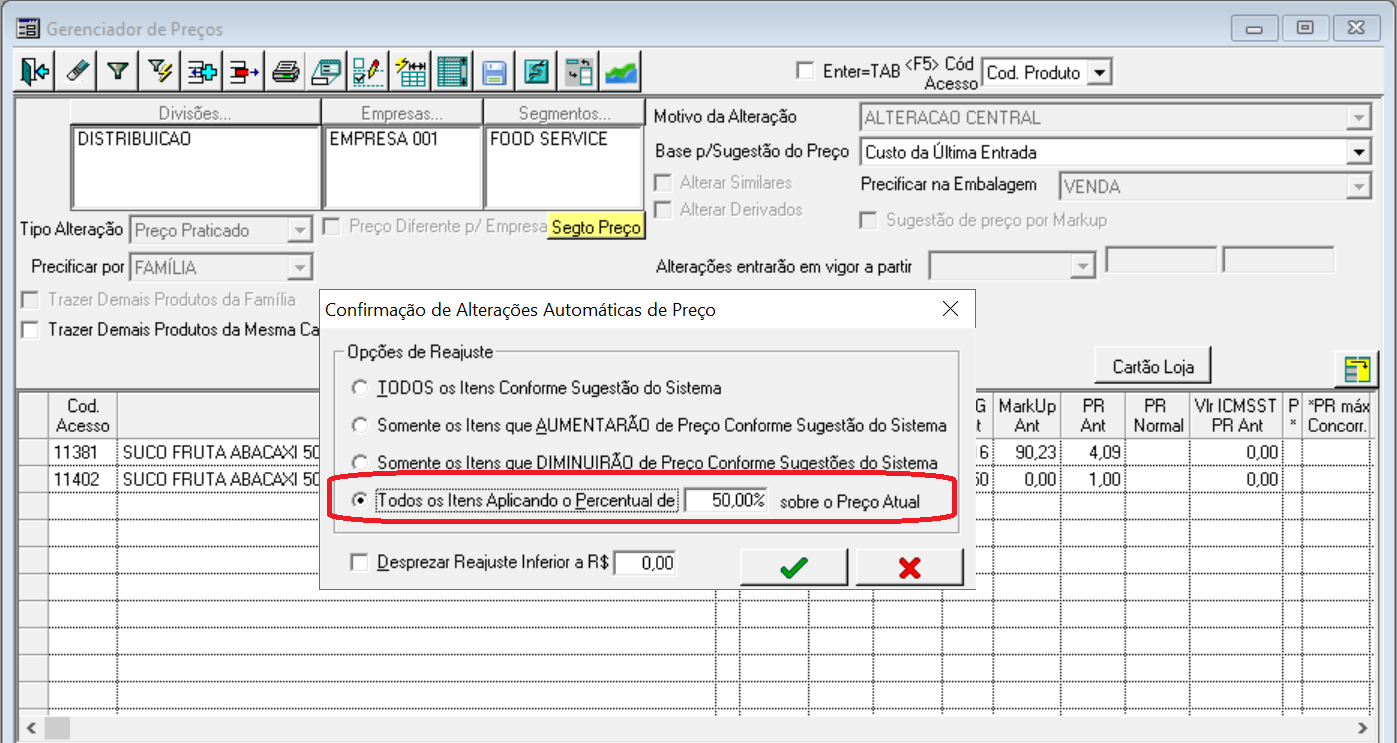
Task: Expand Base p/Sugestão do Preço dropdown
Action: pyautogui.click(x=1358, y=152)
